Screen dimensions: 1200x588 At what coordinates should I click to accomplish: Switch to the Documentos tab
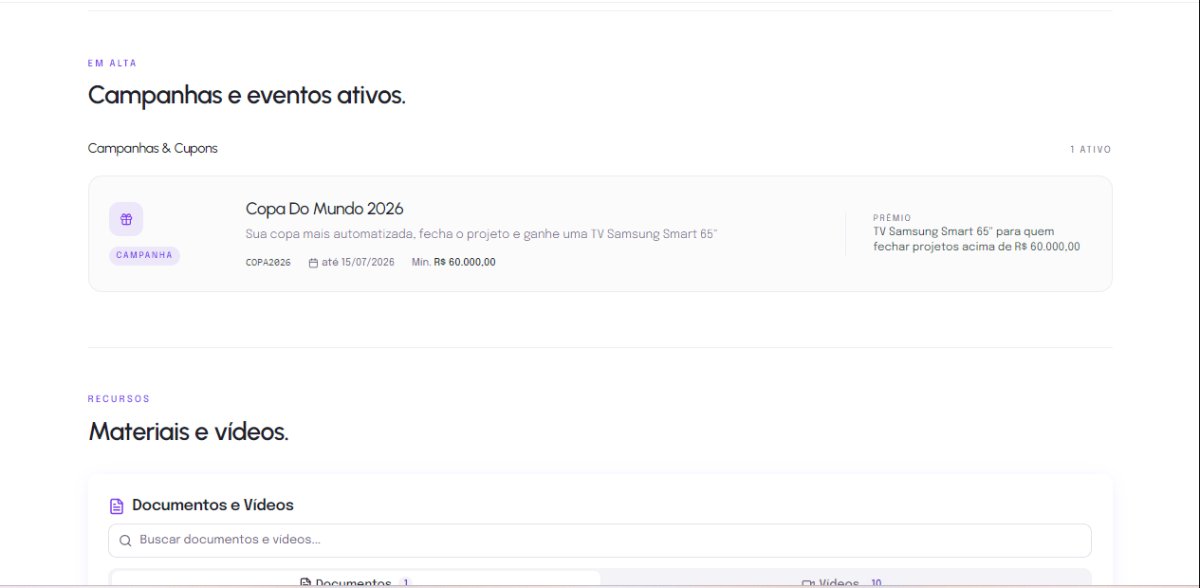[x=355, y=579]
